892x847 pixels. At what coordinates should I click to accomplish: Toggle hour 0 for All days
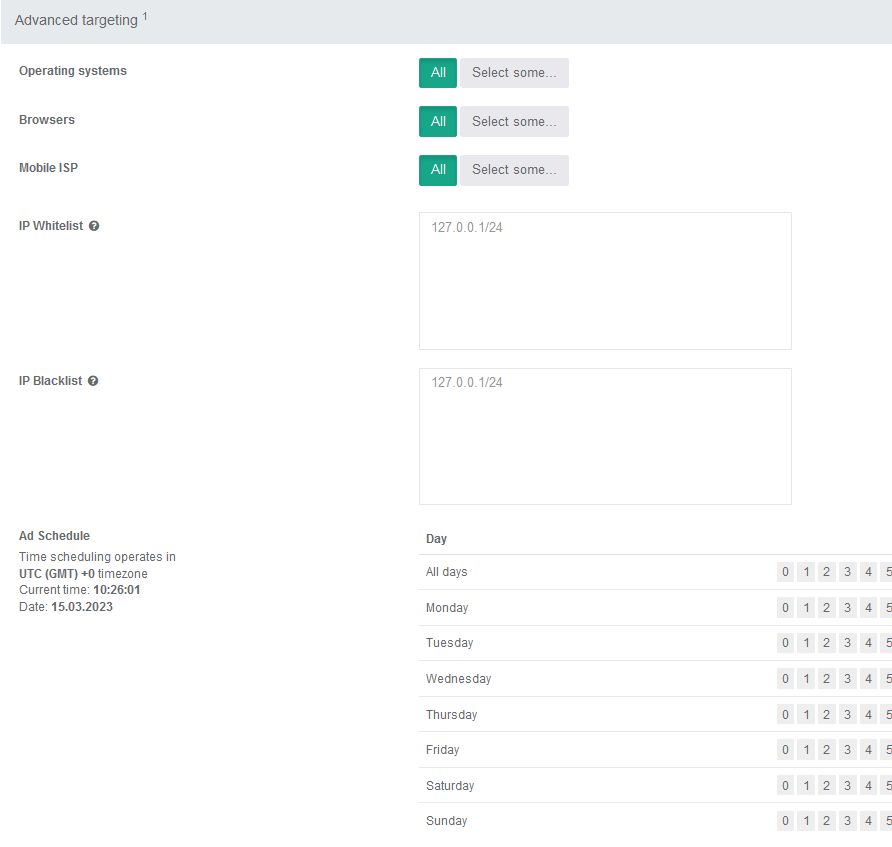pyautogui.click(x=785, y=572)
